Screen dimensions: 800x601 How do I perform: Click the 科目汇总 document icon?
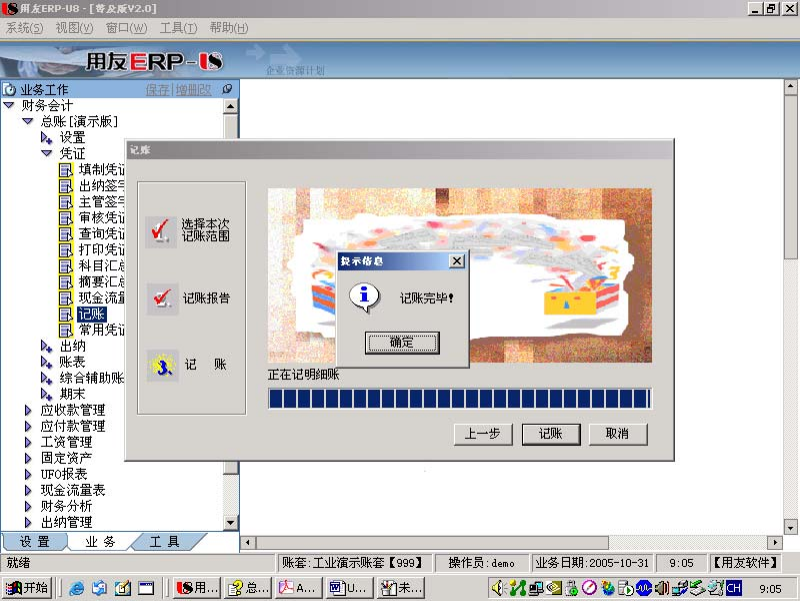click(66, 266)
